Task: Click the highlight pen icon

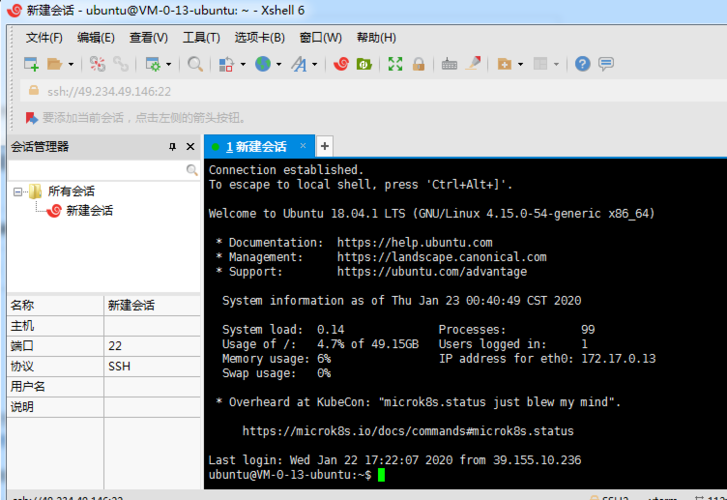Action: [x=473, y=64]
